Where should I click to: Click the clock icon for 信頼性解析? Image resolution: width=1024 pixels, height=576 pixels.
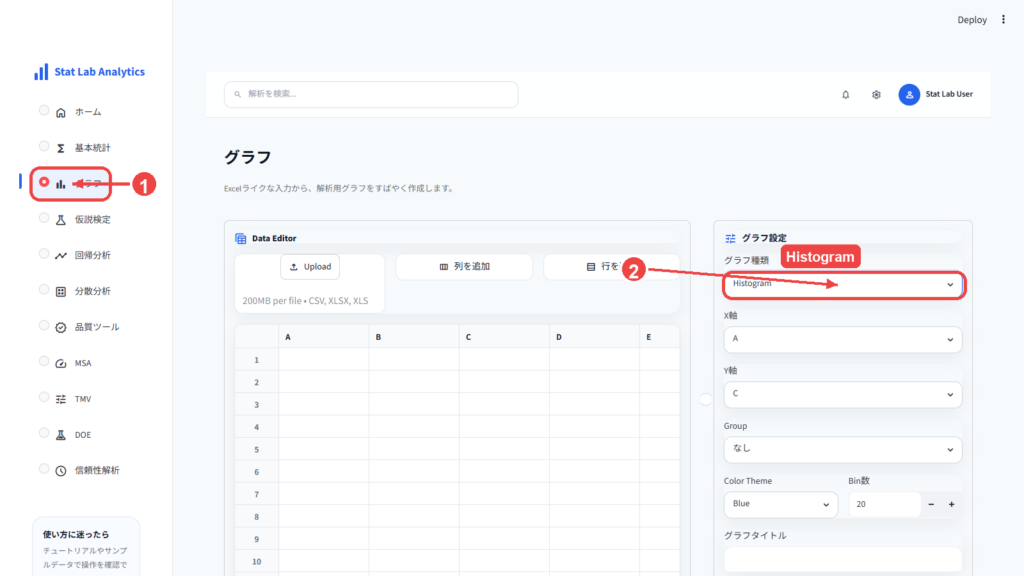(x=61, y=470)
